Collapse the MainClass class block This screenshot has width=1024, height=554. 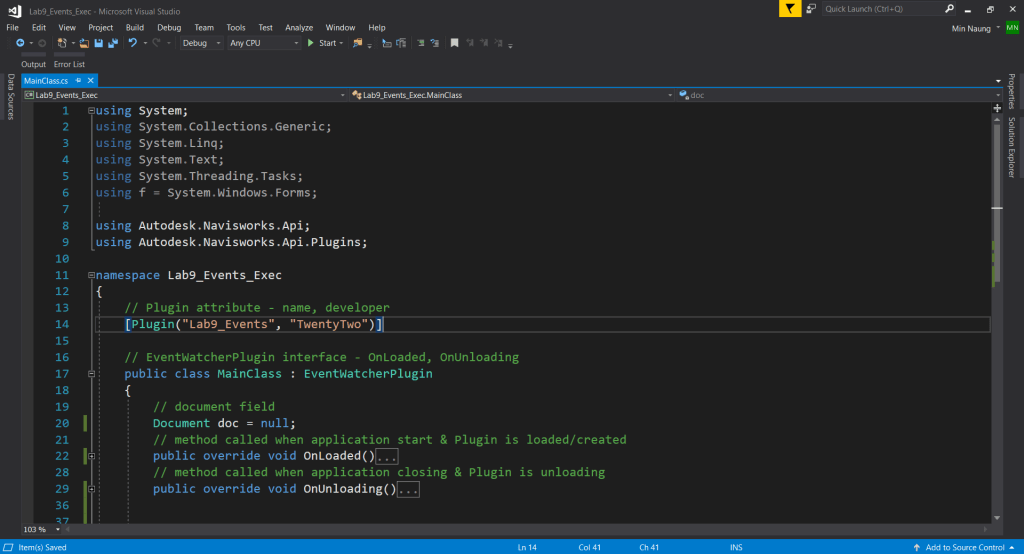click(x=92, y=374)
